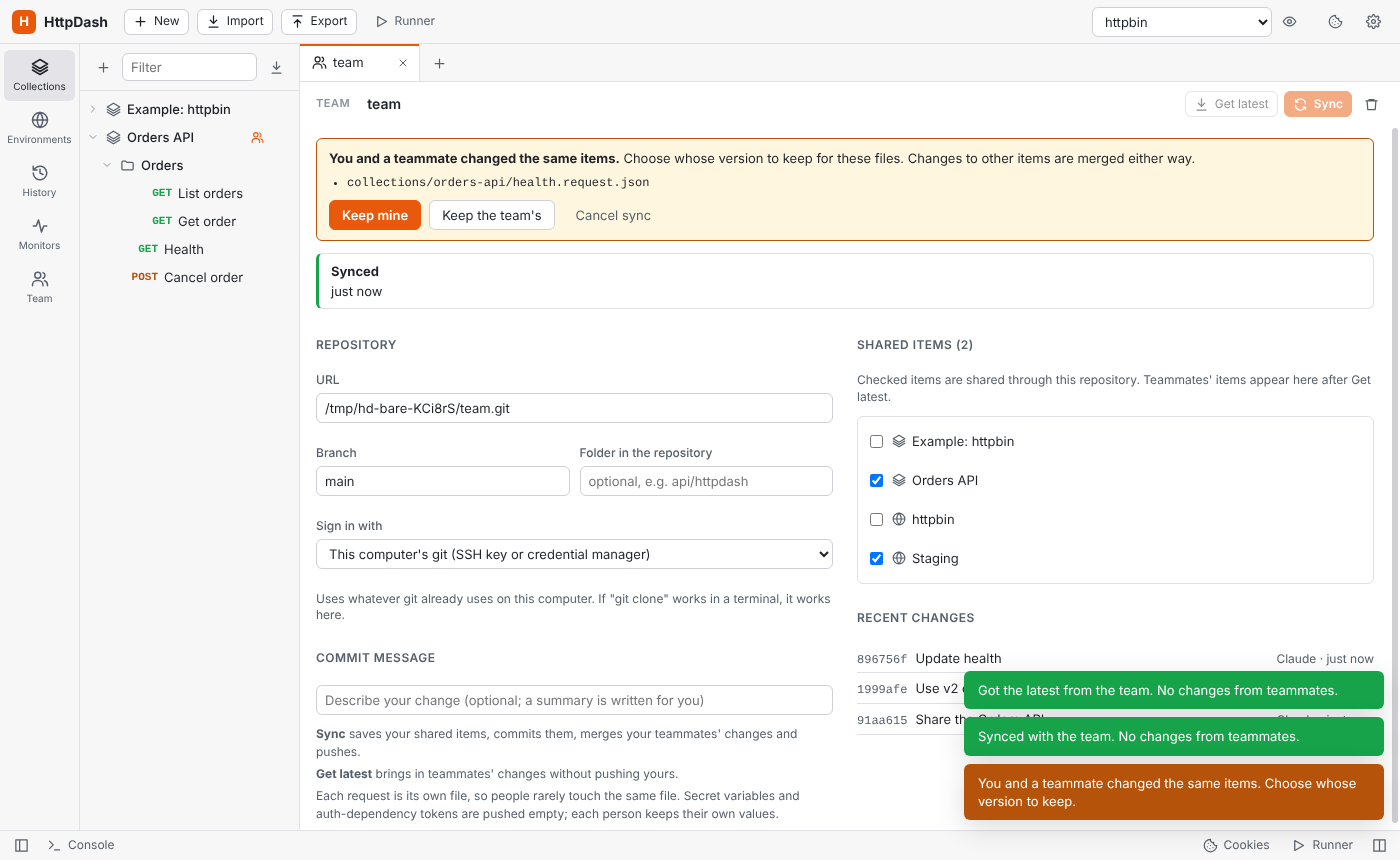
Task: Click the shared-team icon on Orders API
Action: click(257, 138)
